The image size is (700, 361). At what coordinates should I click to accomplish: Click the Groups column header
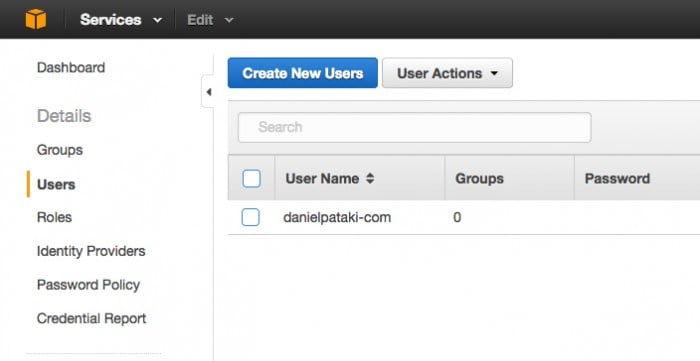(x=479, y=178)
